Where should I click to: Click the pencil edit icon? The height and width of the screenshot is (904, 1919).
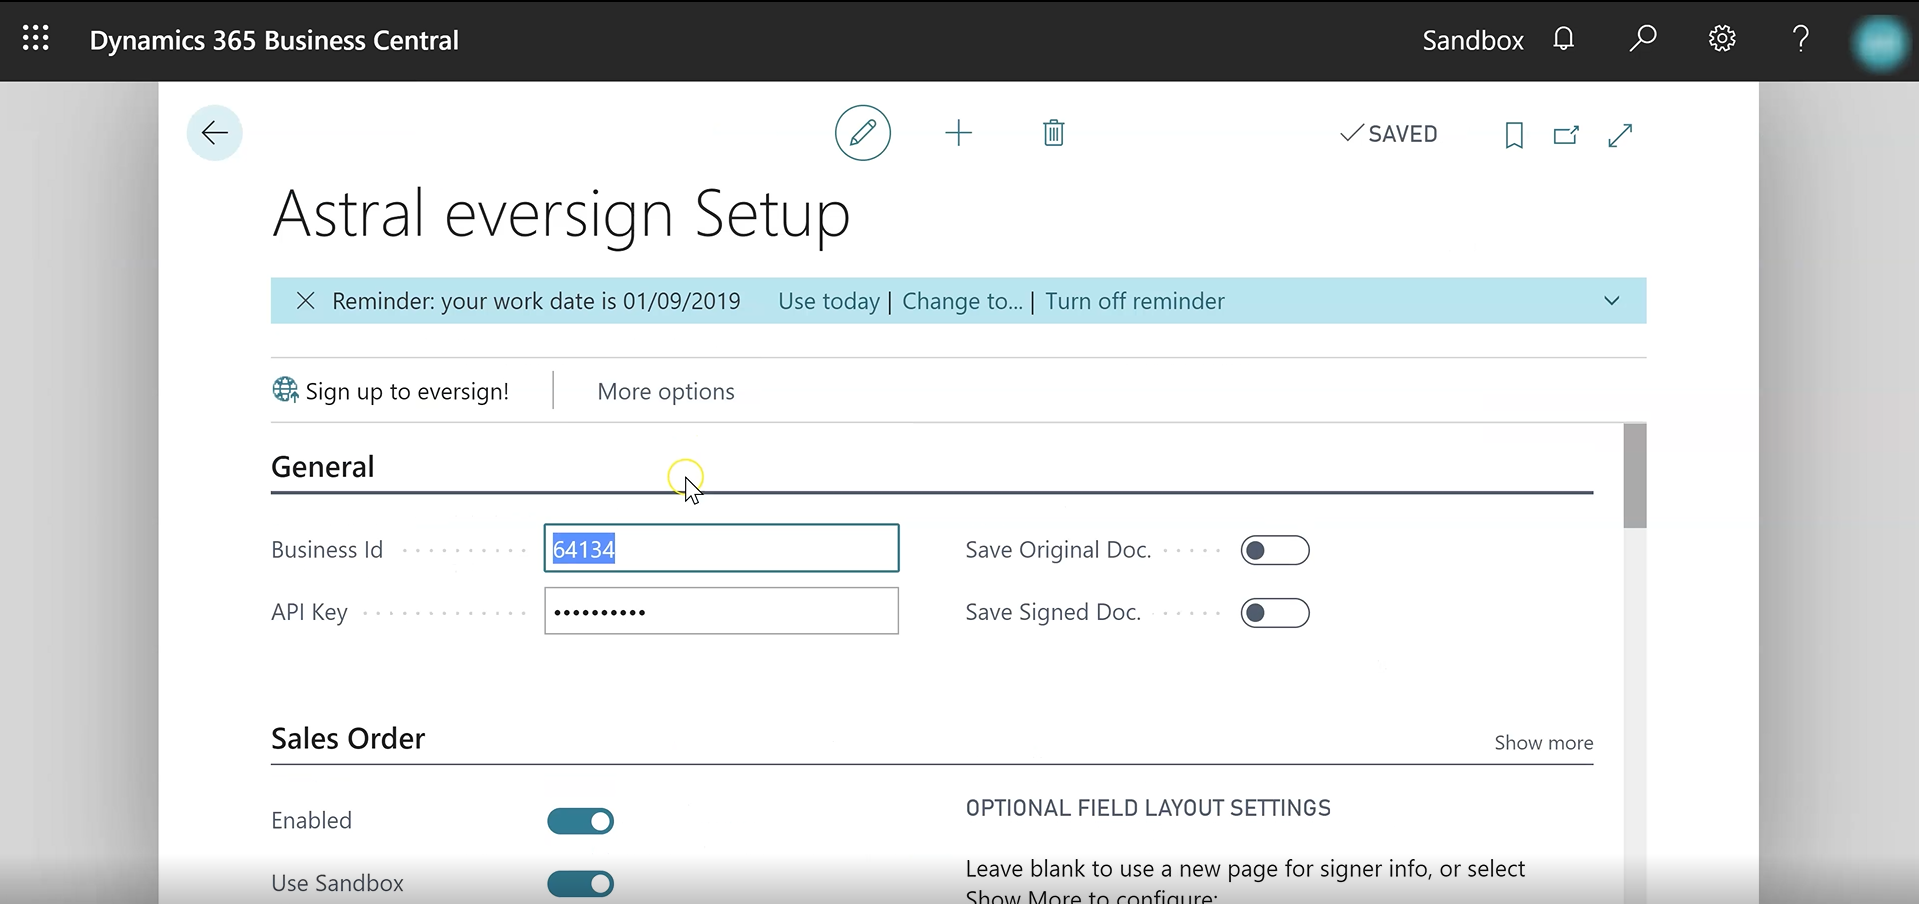coord(862,133)
